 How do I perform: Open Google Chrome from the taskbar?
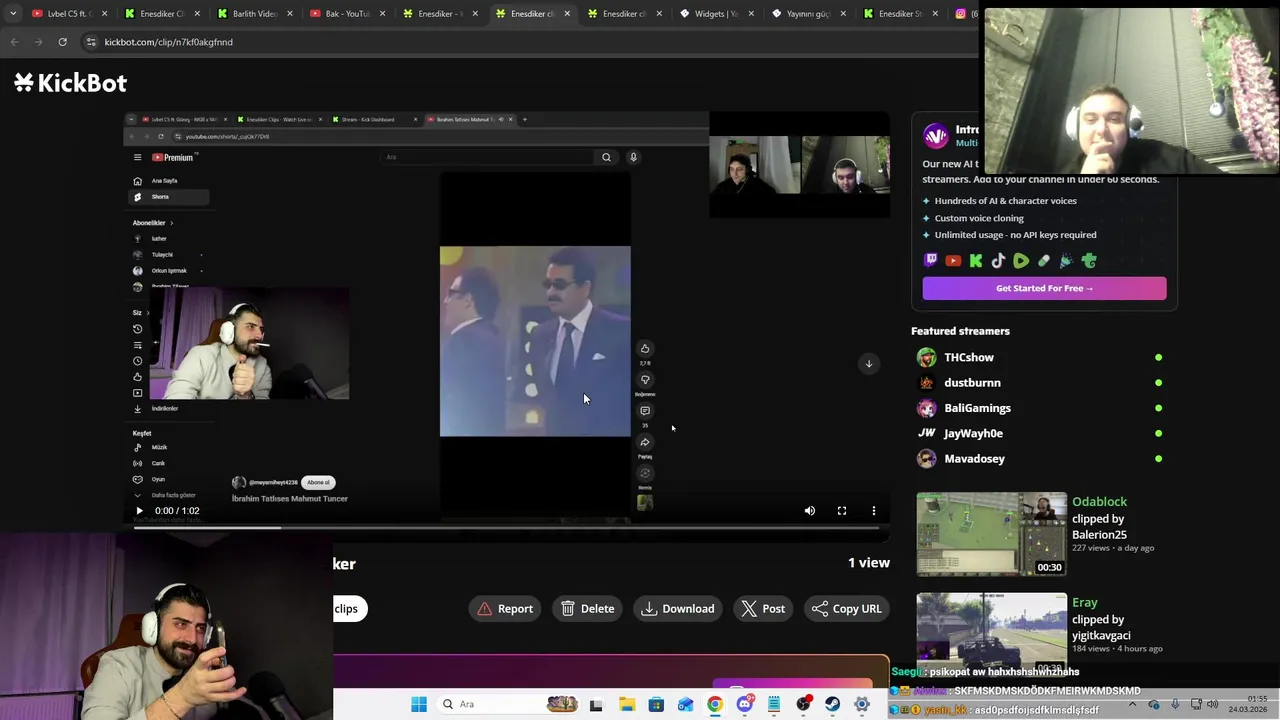[715, 704]
